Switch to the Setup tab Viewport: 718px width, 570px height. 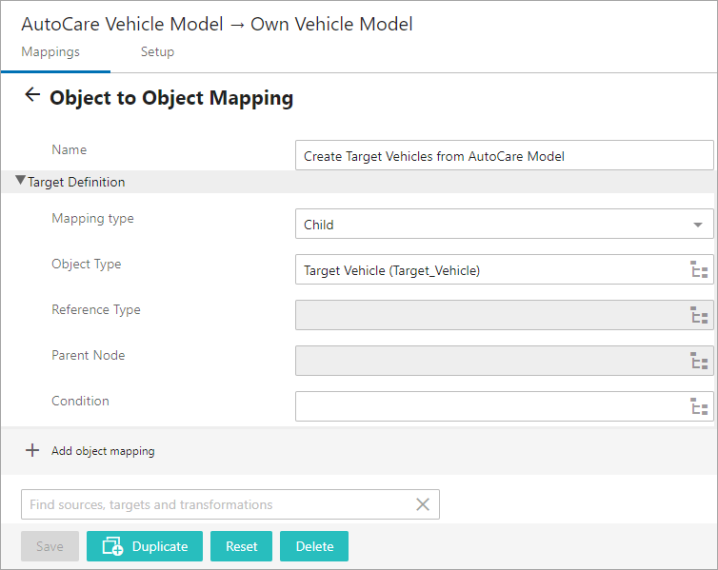point(157,52)
